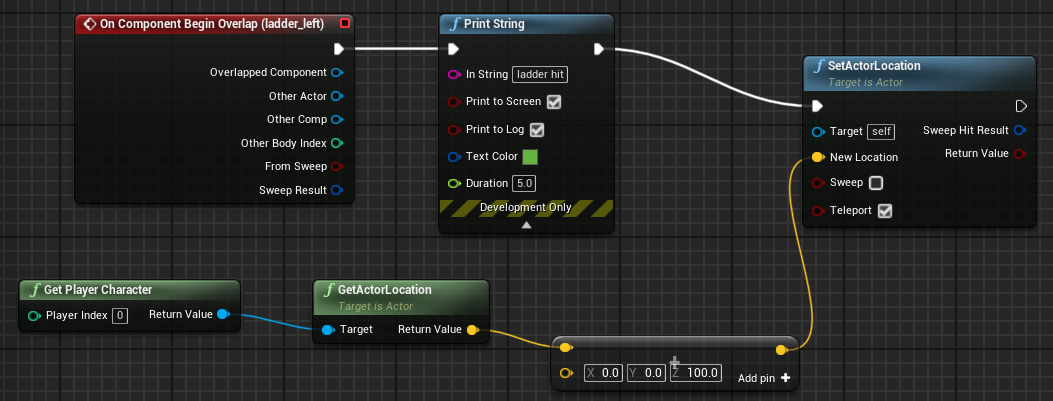Click GetActorLocation's Return Value pin
This screenshot has width=1053, height=401.
[472, 330]
